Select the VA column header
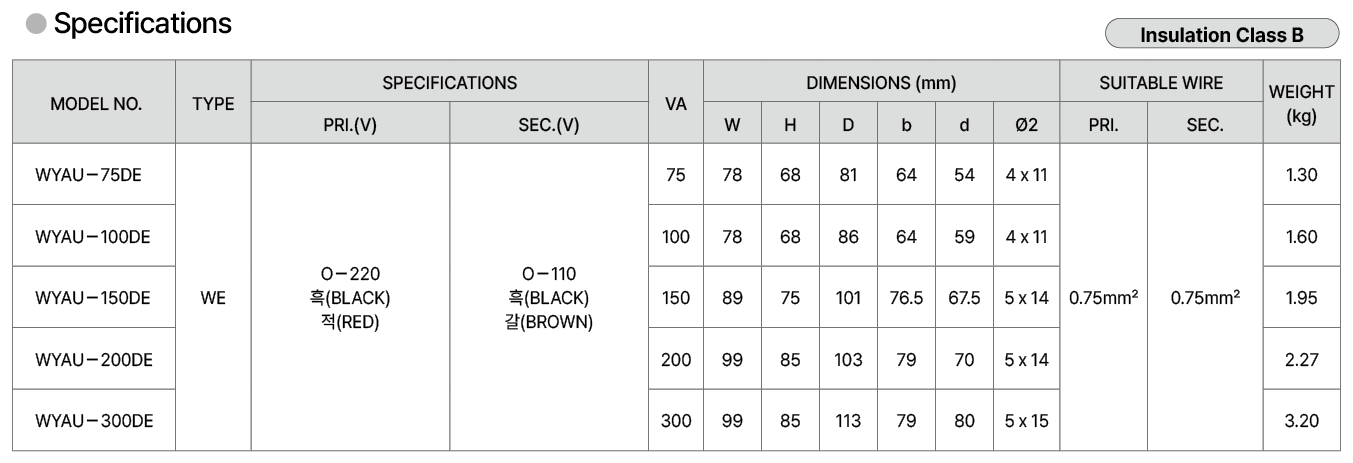Image resolution: width=1353 pixels, height=463 pixels. pos(675,103)
